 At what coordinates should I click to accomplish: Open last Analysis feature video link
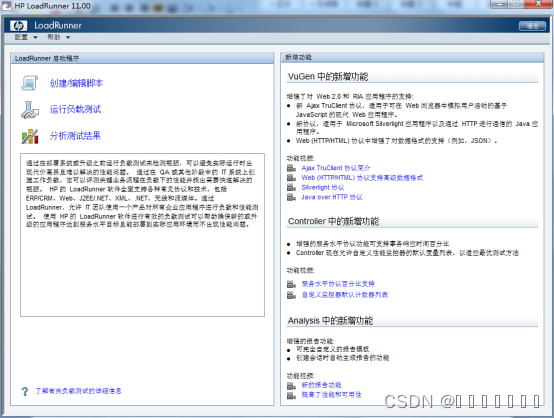point(331,395)
